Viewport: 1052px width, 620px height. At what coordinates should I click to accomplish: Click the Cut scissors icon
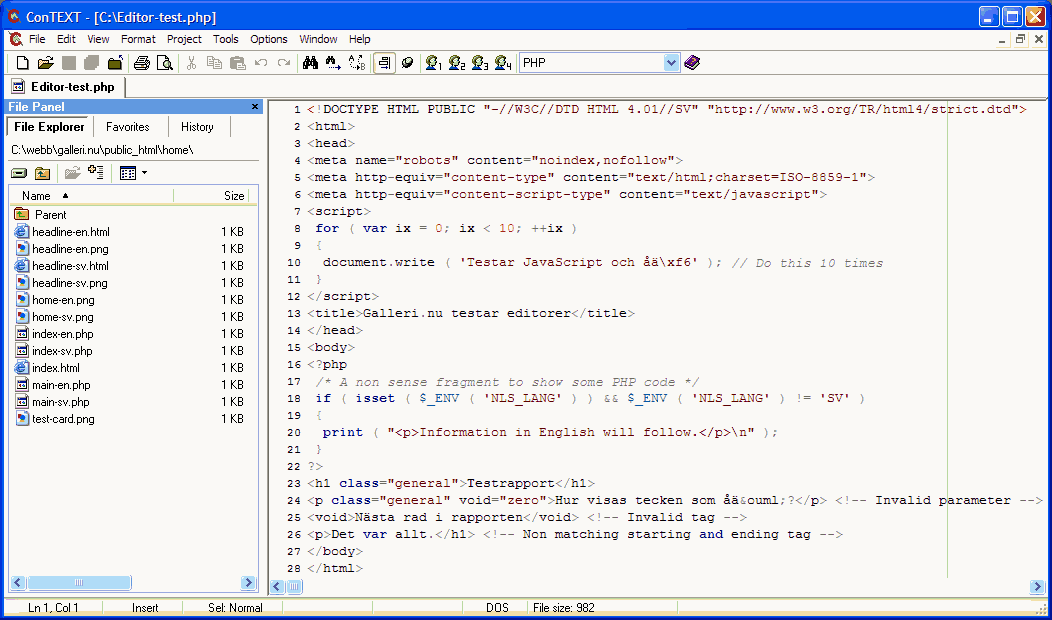tap(191, 63)
